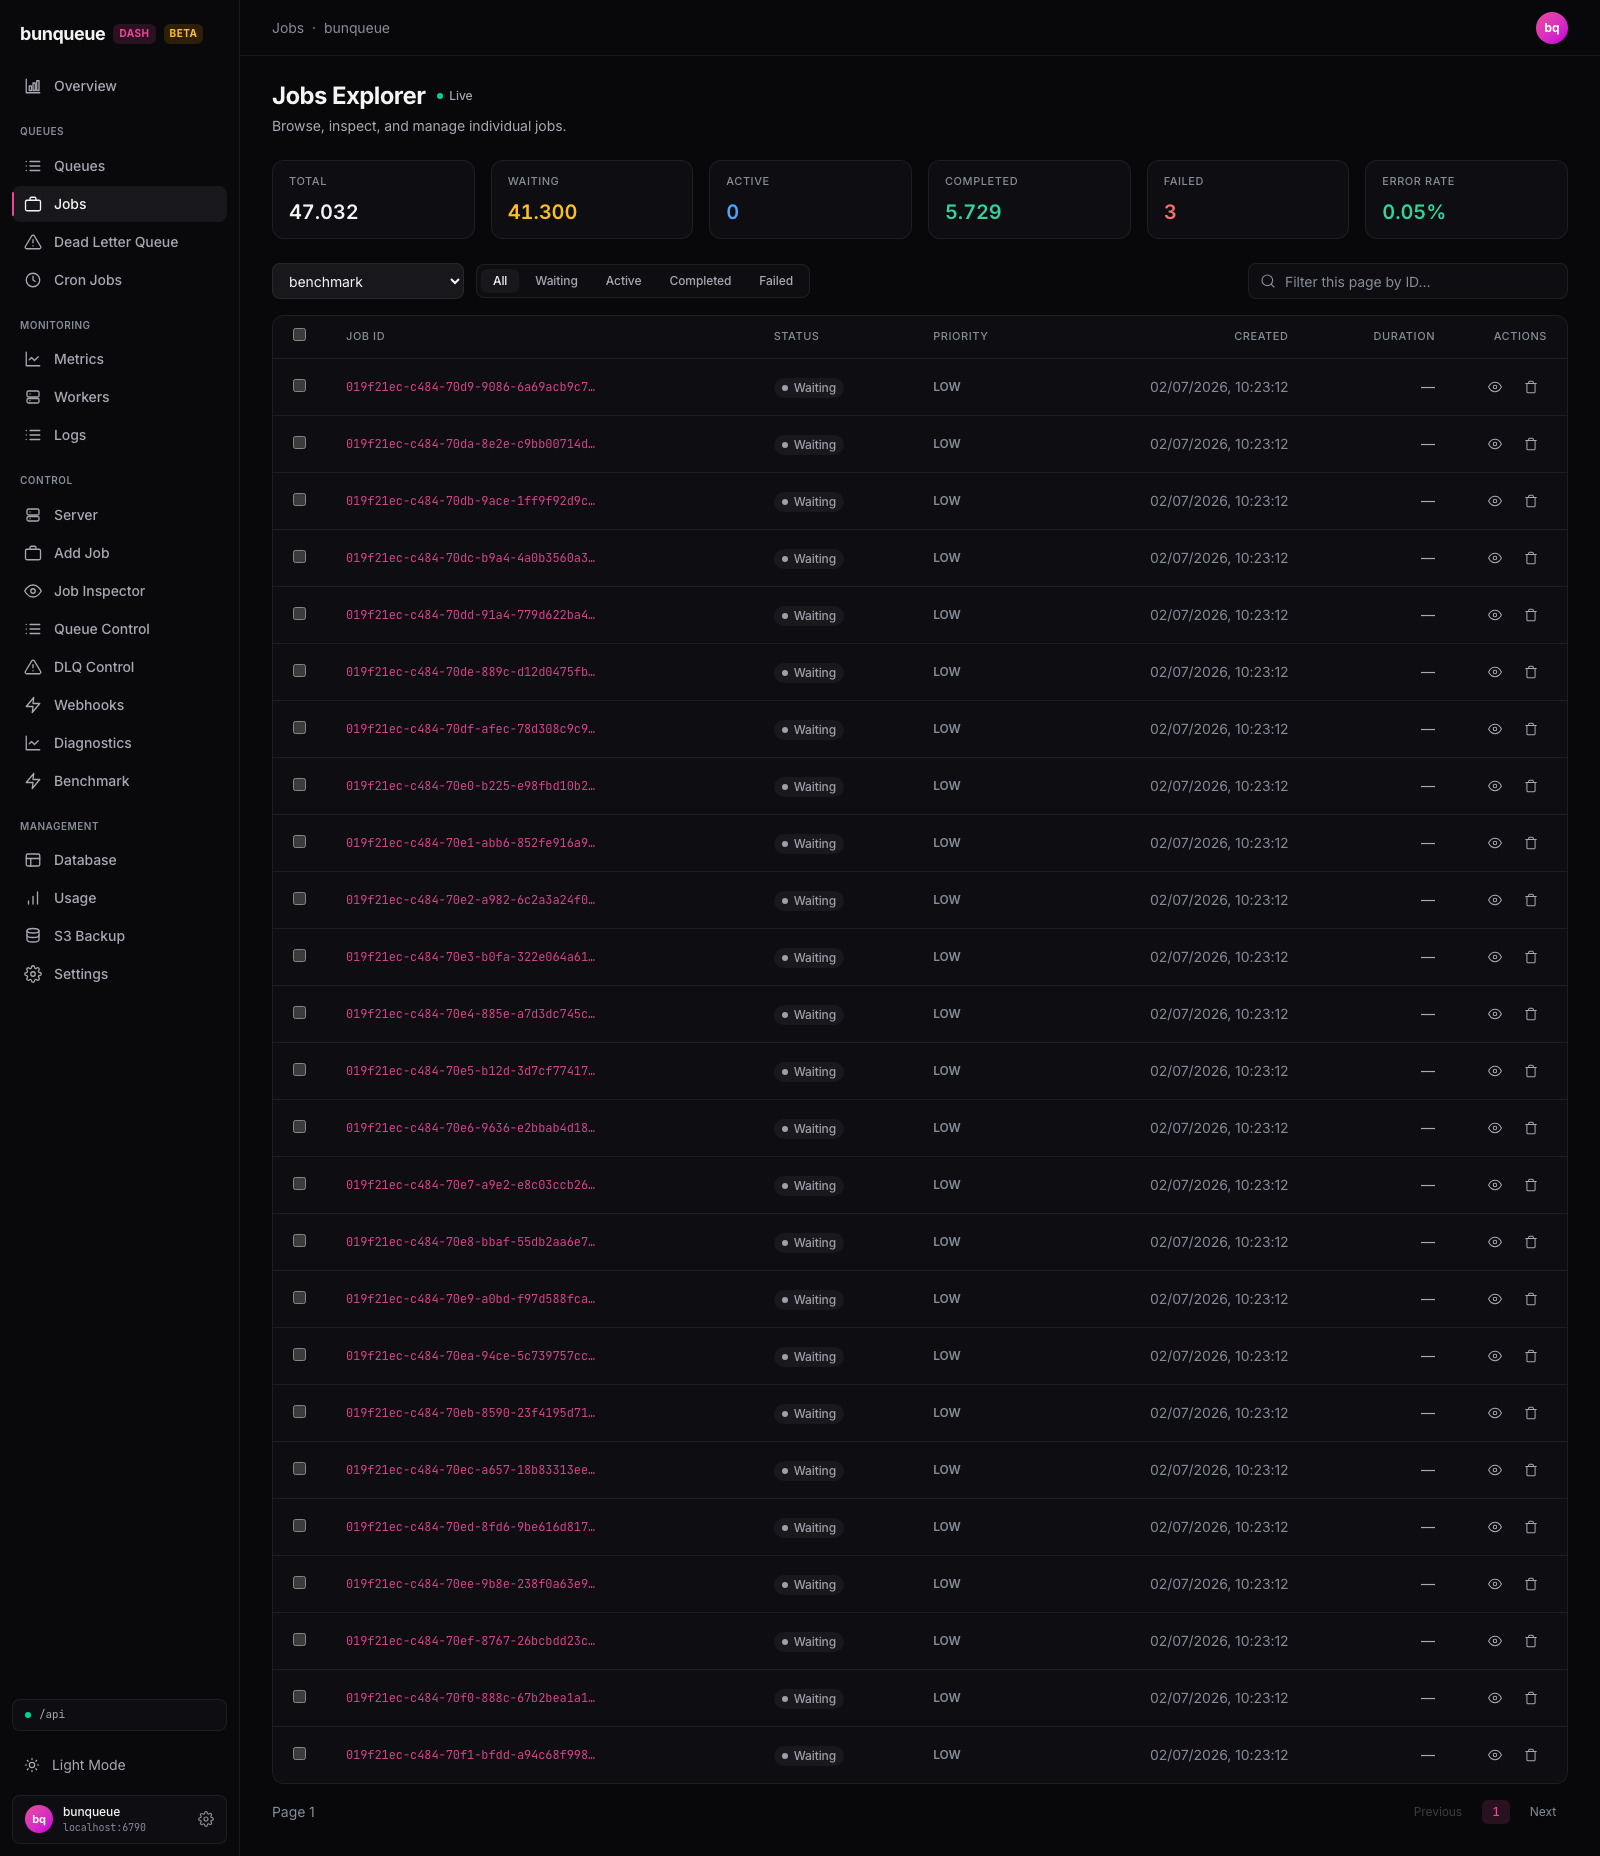Click the gear icon beside bunqueue localhost

(x=206, y=1819)
